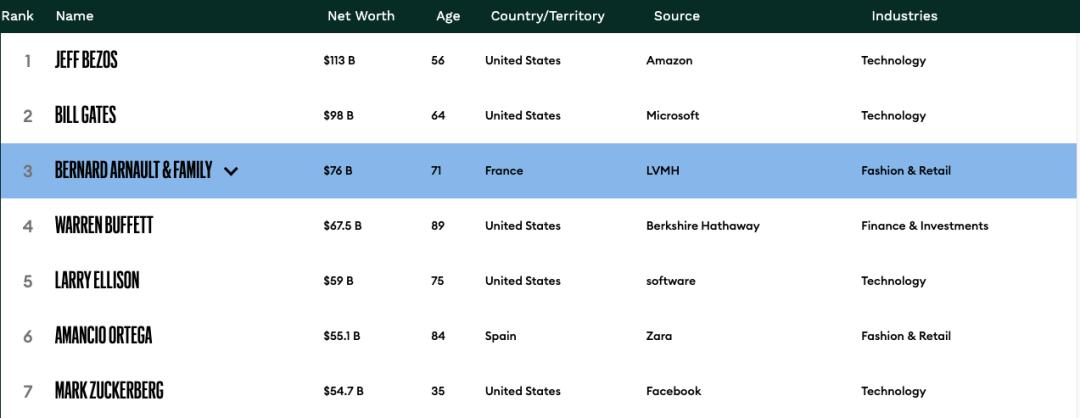Click Spain country cell for Ortega
The image size is (1080, 418).
[500, 336]
